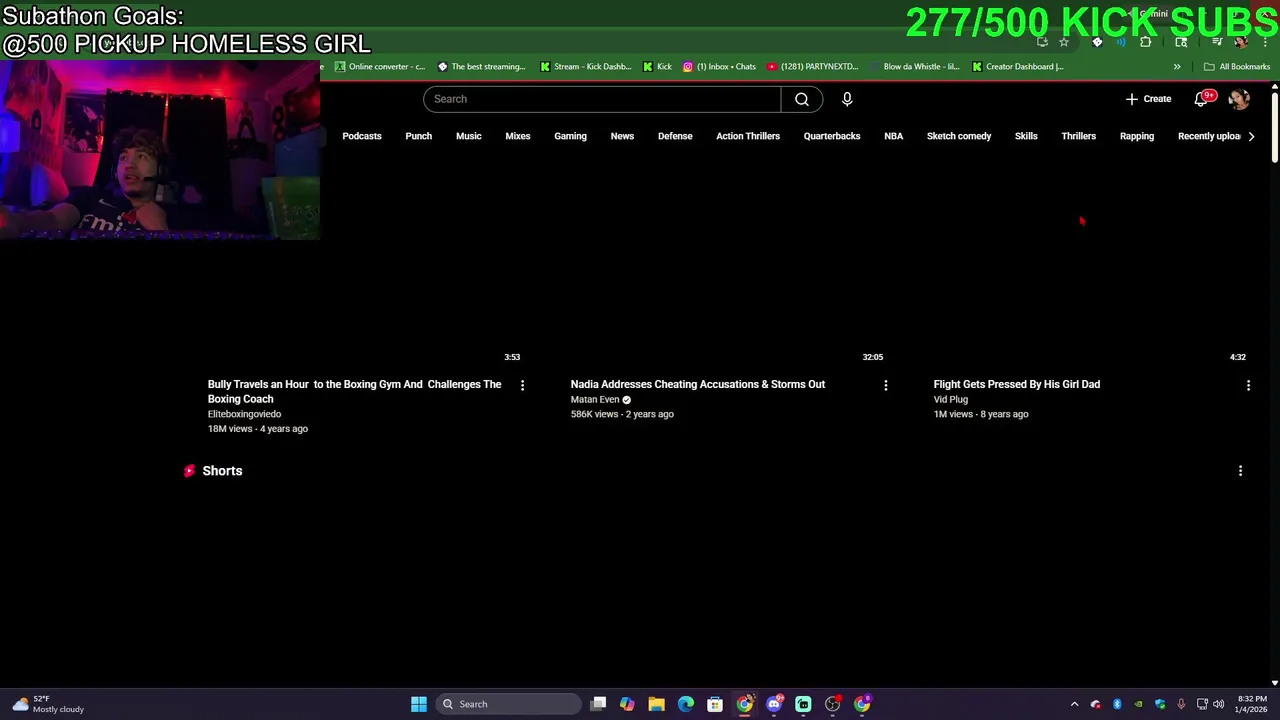1280x720 pixels.
Task: Open Instagram Inbox Chats bookmark
Action: tap(719, 67)
